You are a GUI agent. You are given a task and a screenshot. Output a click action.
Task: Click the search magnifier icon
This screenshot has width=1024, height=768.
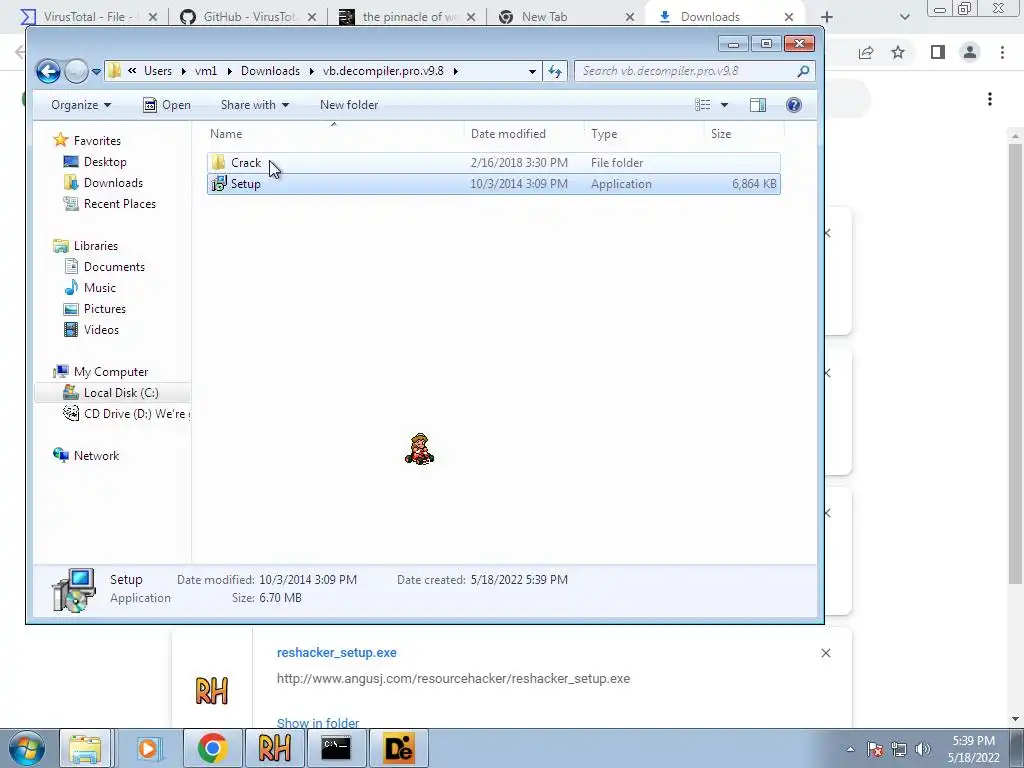(803, 71)
